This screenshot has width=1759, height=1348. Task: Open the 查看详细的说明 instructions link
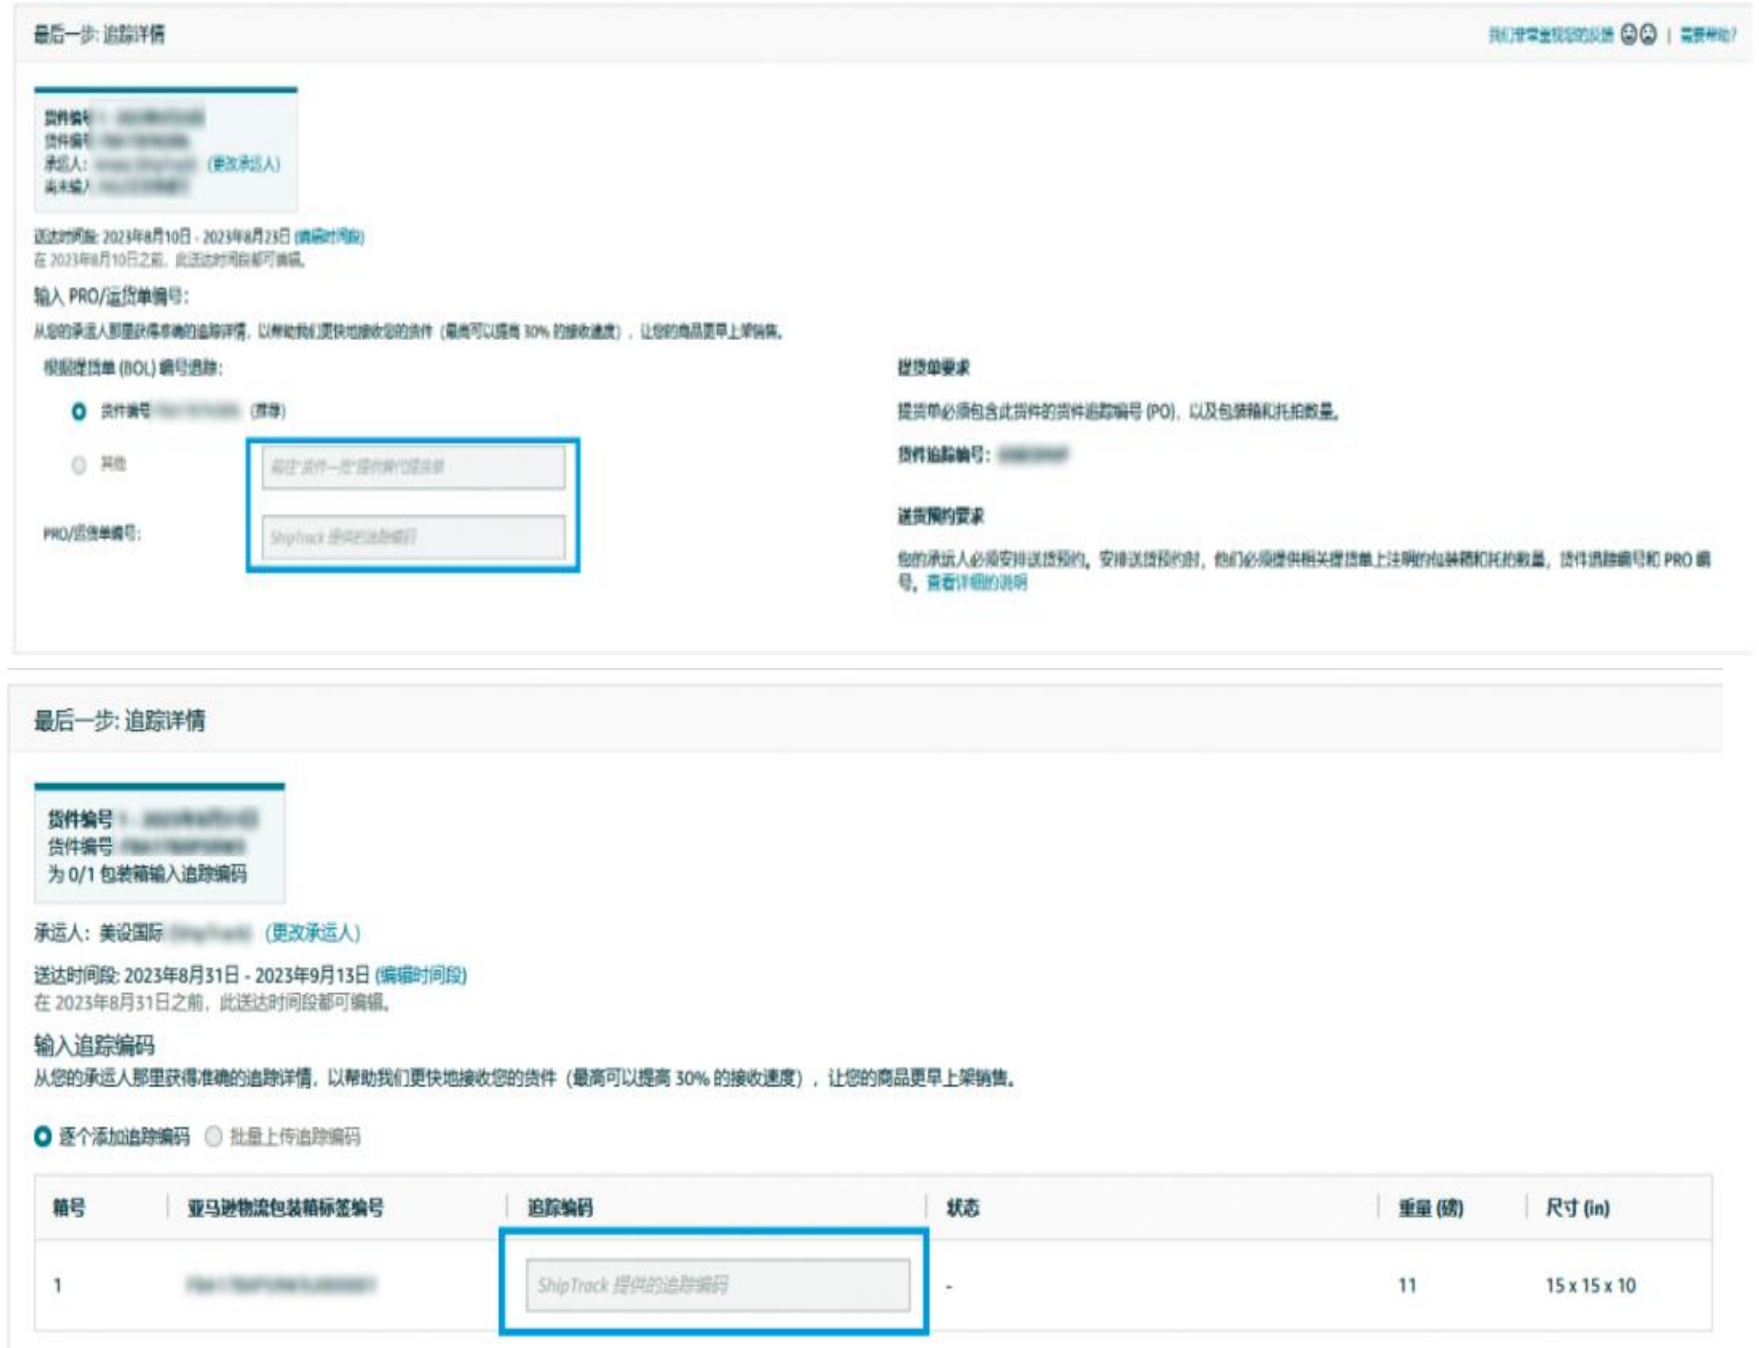point(977,583)
